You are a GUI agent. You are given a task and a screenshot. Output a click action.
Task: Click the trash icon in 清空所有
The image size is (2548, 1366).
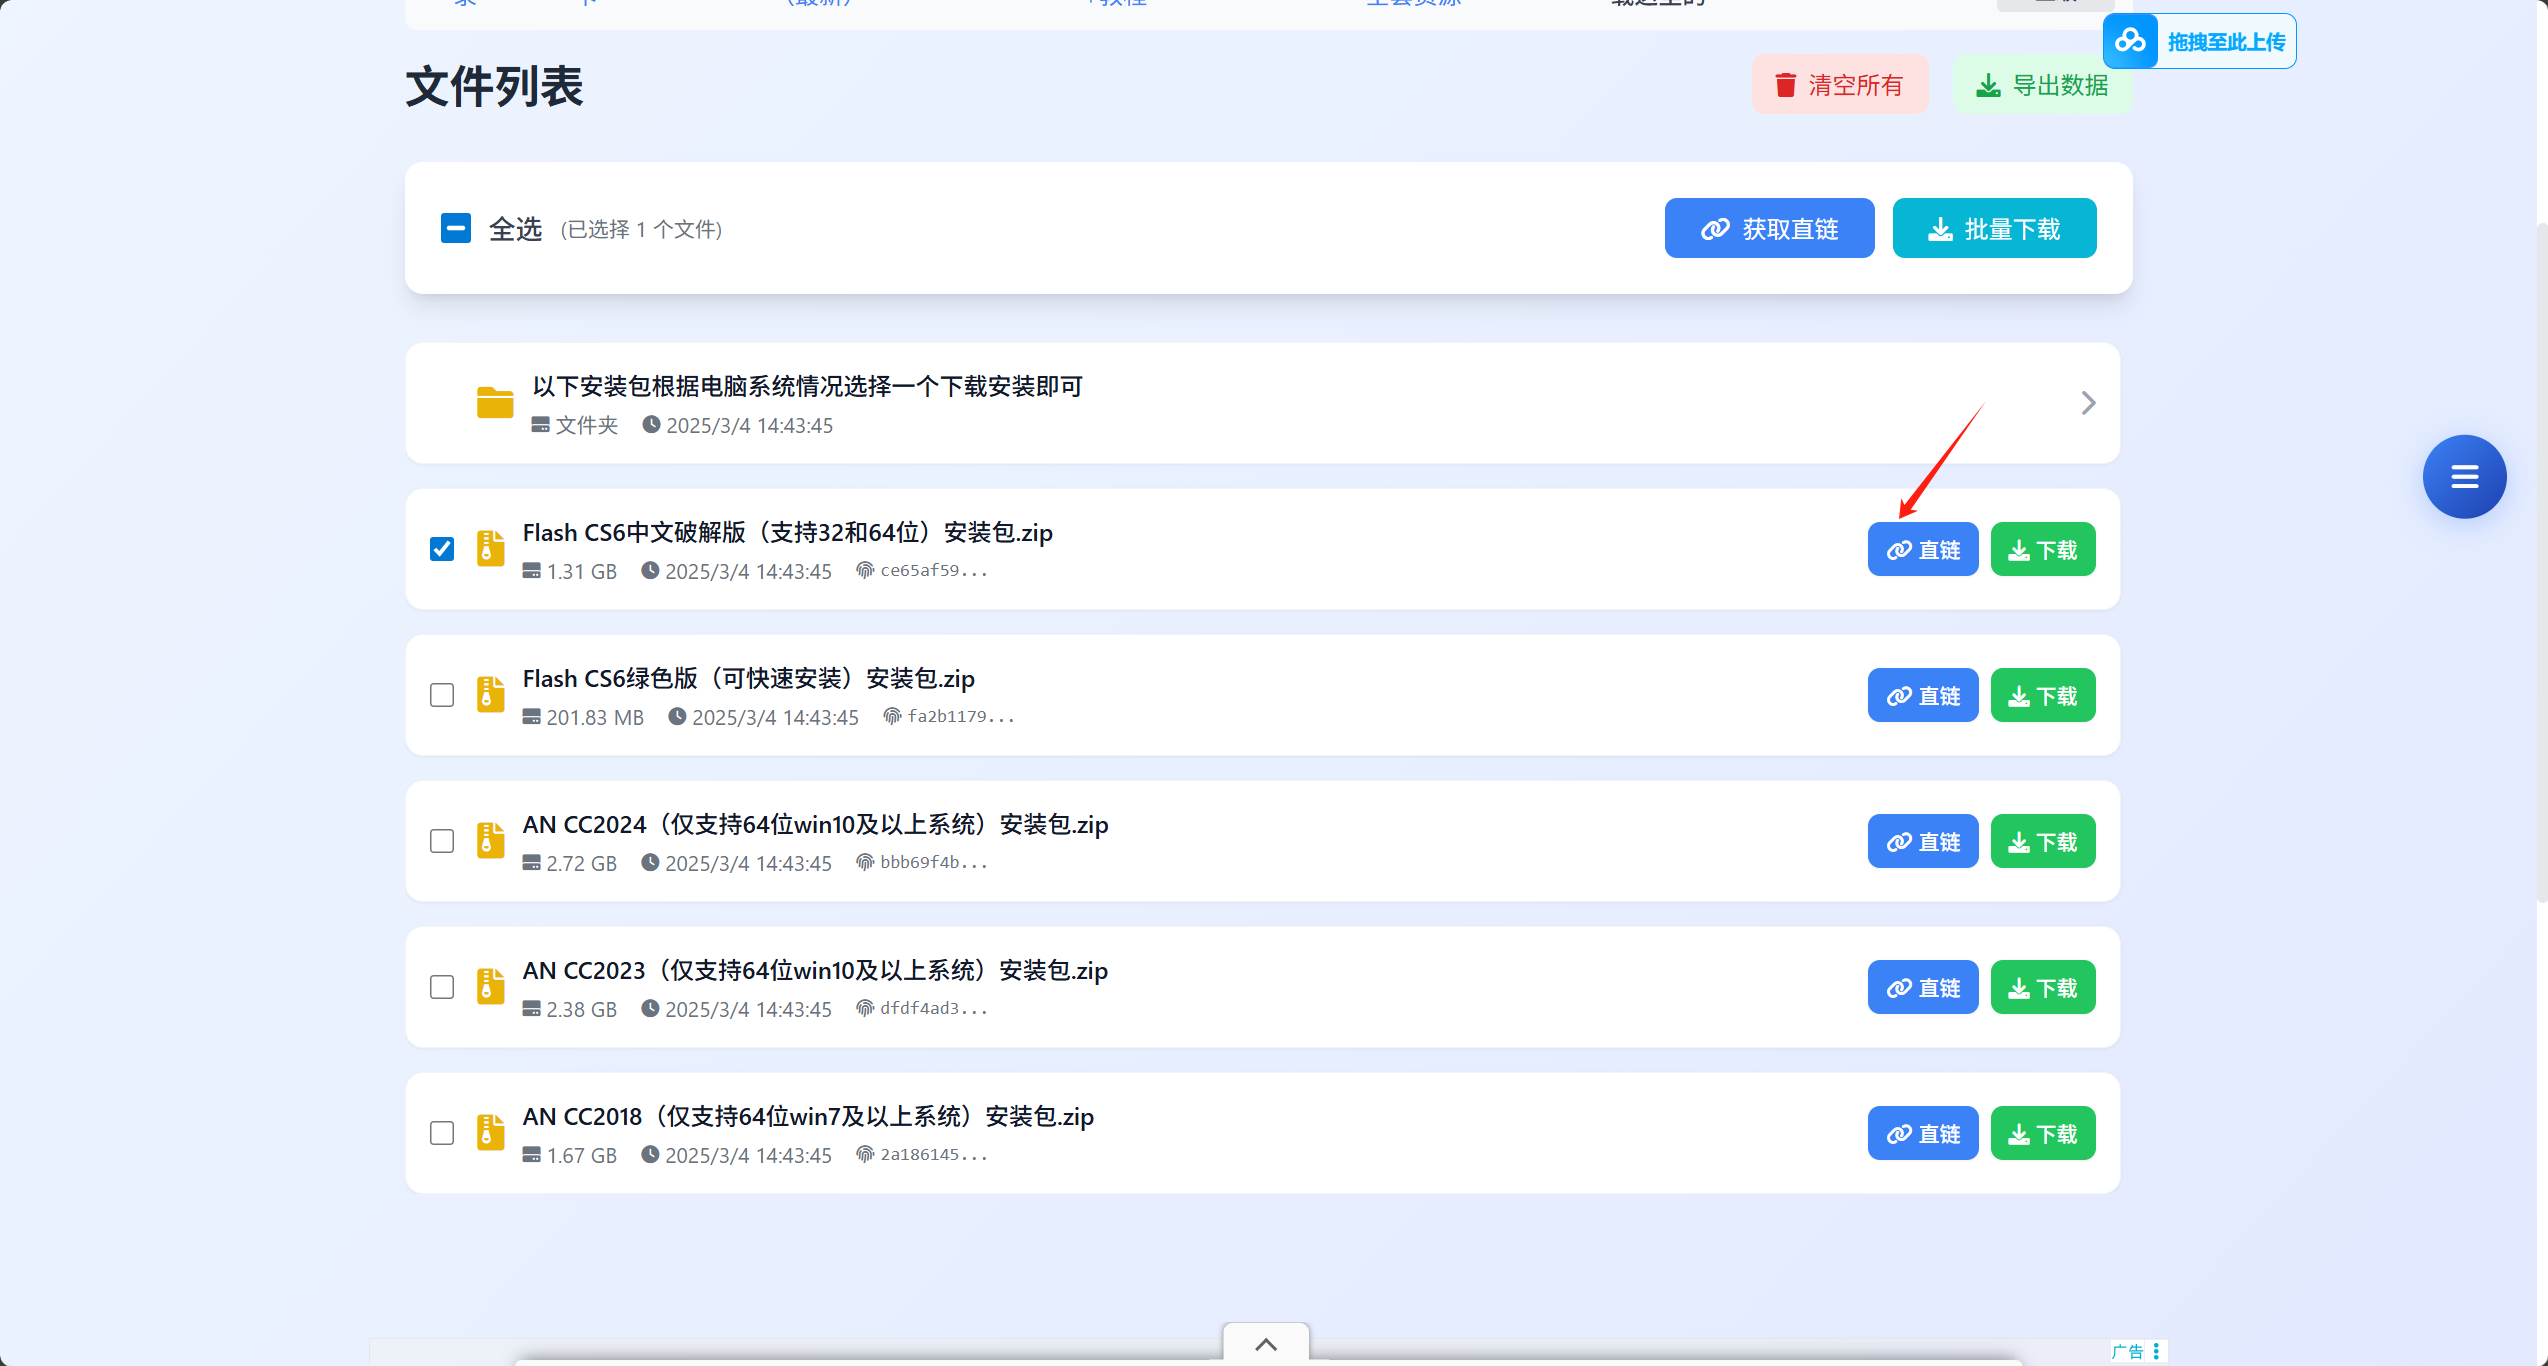[x=1785, y=85]
